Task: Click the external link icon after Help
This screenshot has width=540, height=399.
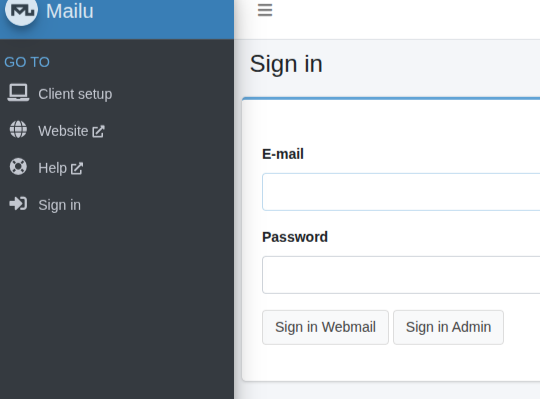Action: coord(77,168)
